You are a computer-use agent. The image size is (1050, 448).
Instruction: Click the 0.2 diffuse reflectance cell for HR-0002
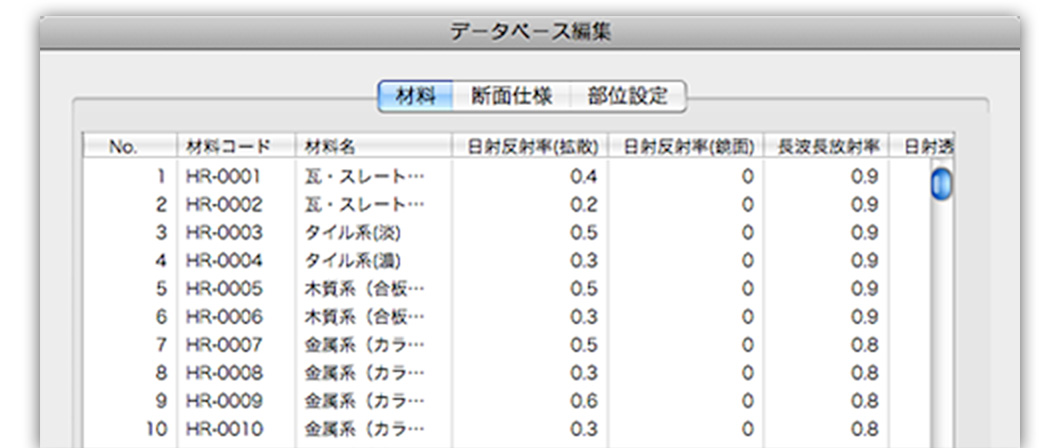[x=585, y=205]
